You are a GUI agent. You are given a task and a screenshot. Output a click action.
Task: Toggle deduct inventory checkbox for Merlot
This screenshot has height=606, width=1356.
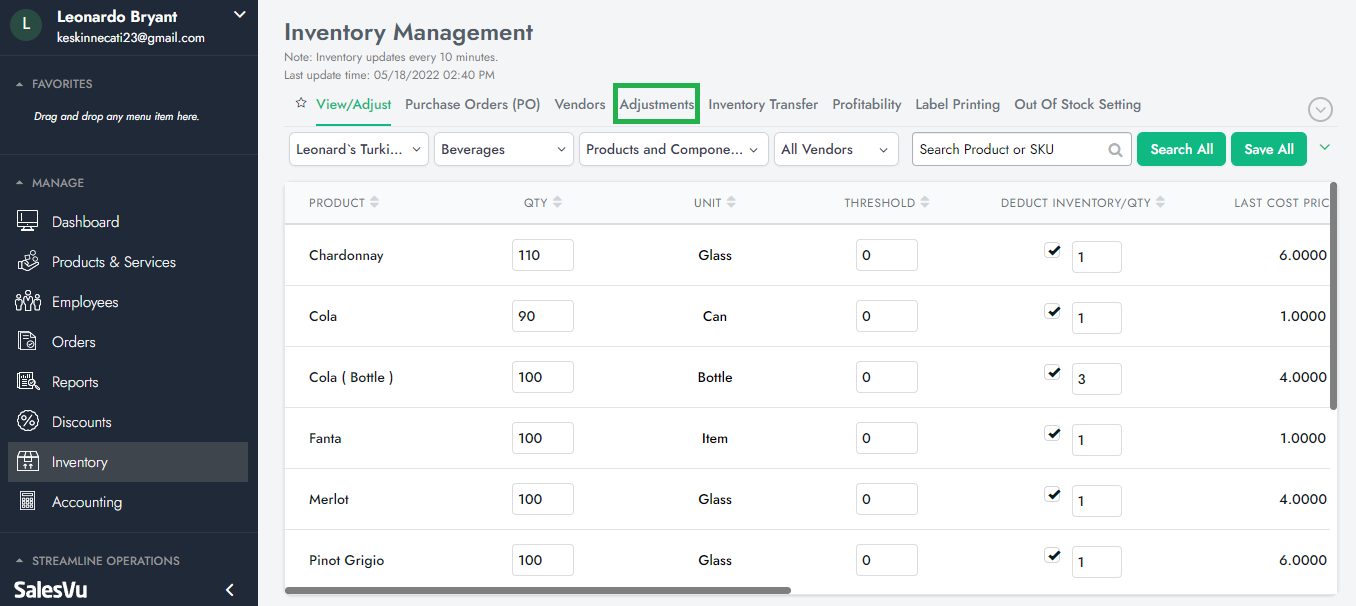click(1052, 495)
